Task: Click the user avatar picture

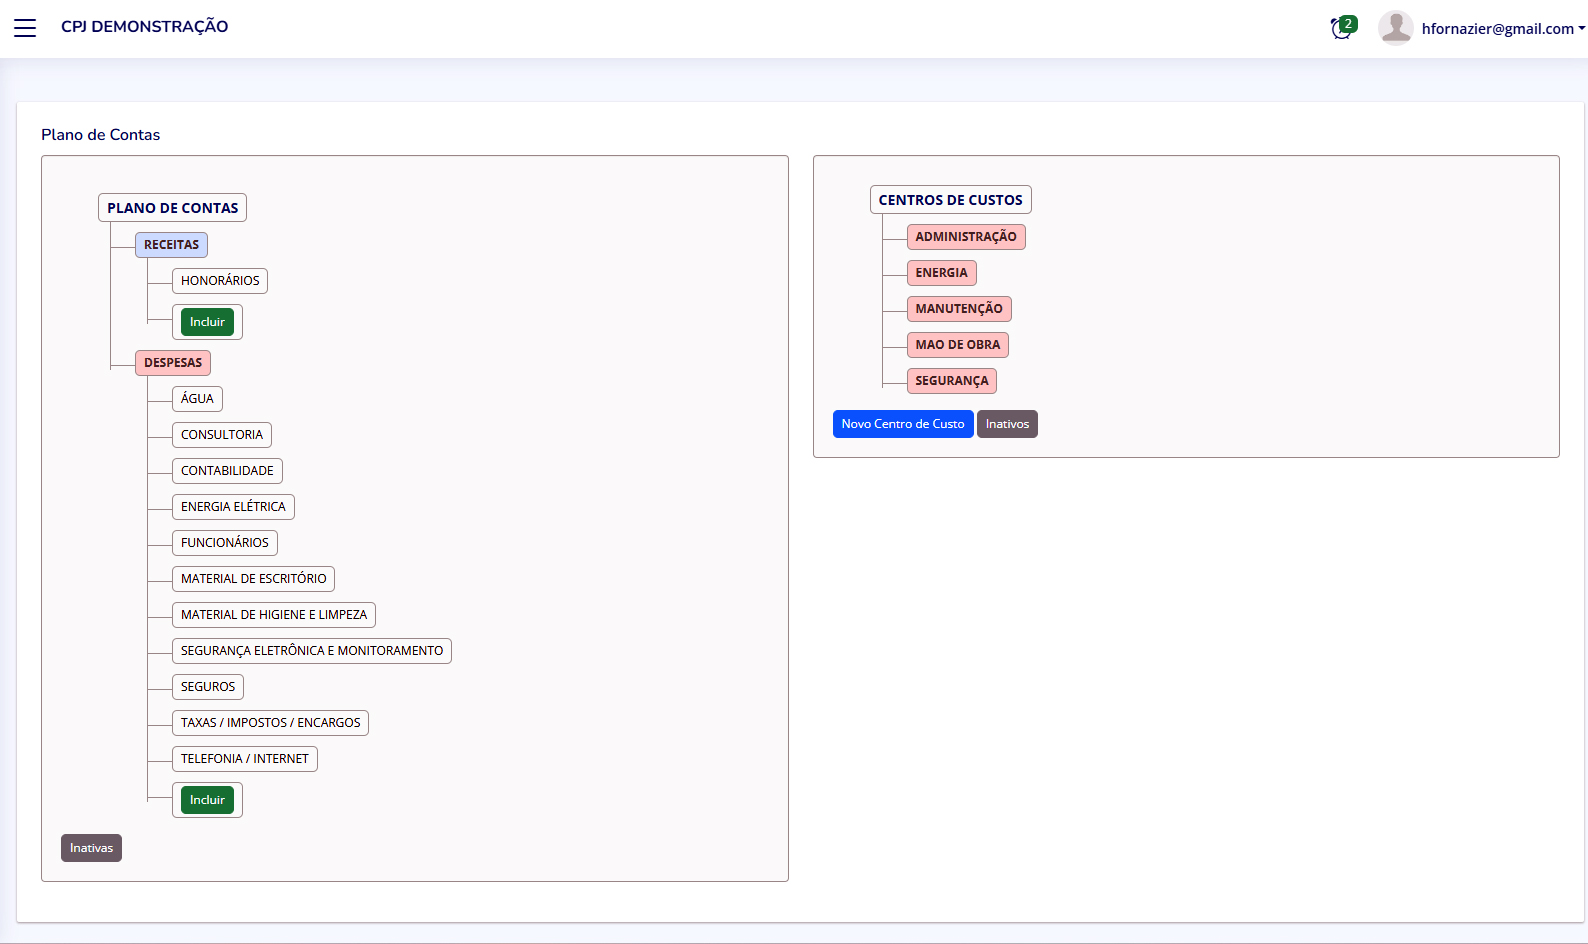Action: [1395, 28]
